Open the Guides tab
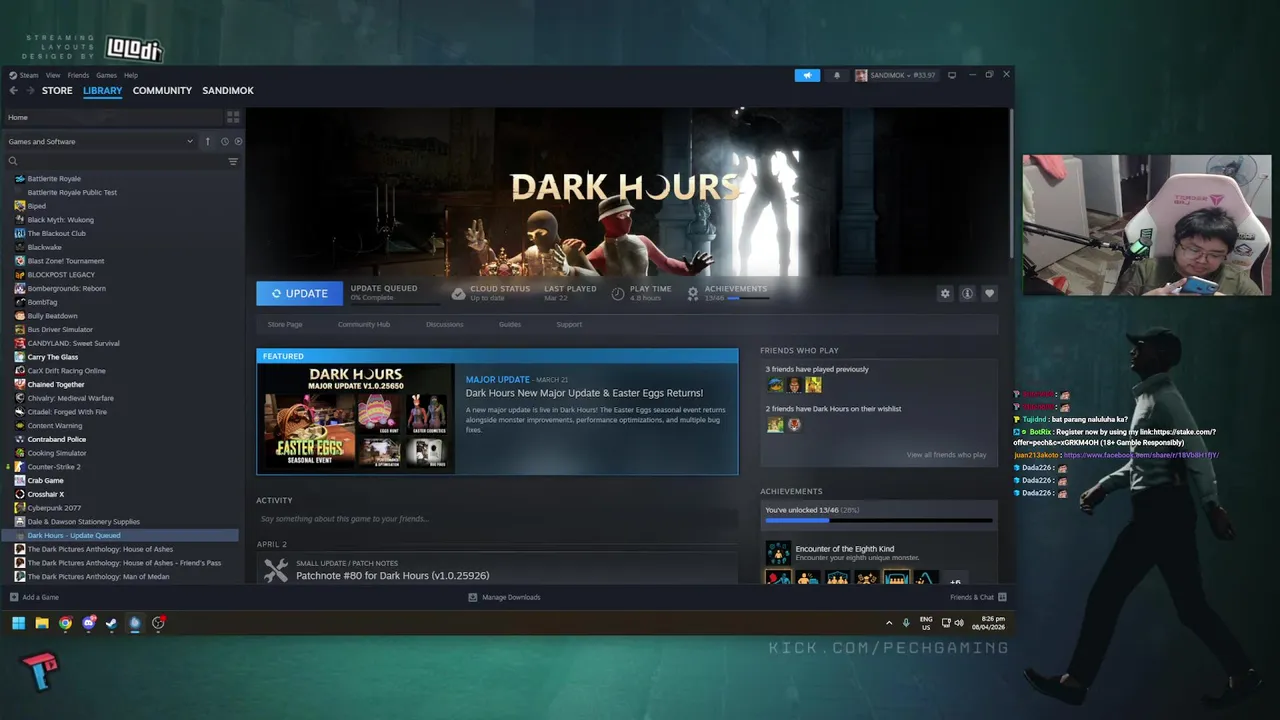Image resolution: width=1280 pixels, height=720 pixels. pos(510,324)
